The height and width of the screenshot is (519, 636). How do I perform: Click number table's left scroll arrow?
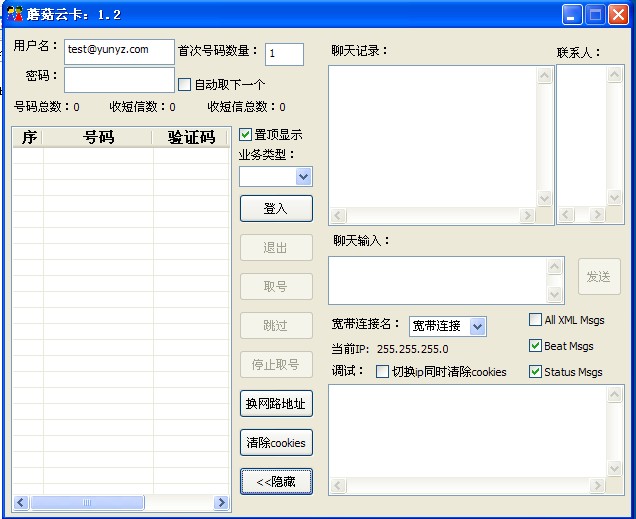[21, 502]
